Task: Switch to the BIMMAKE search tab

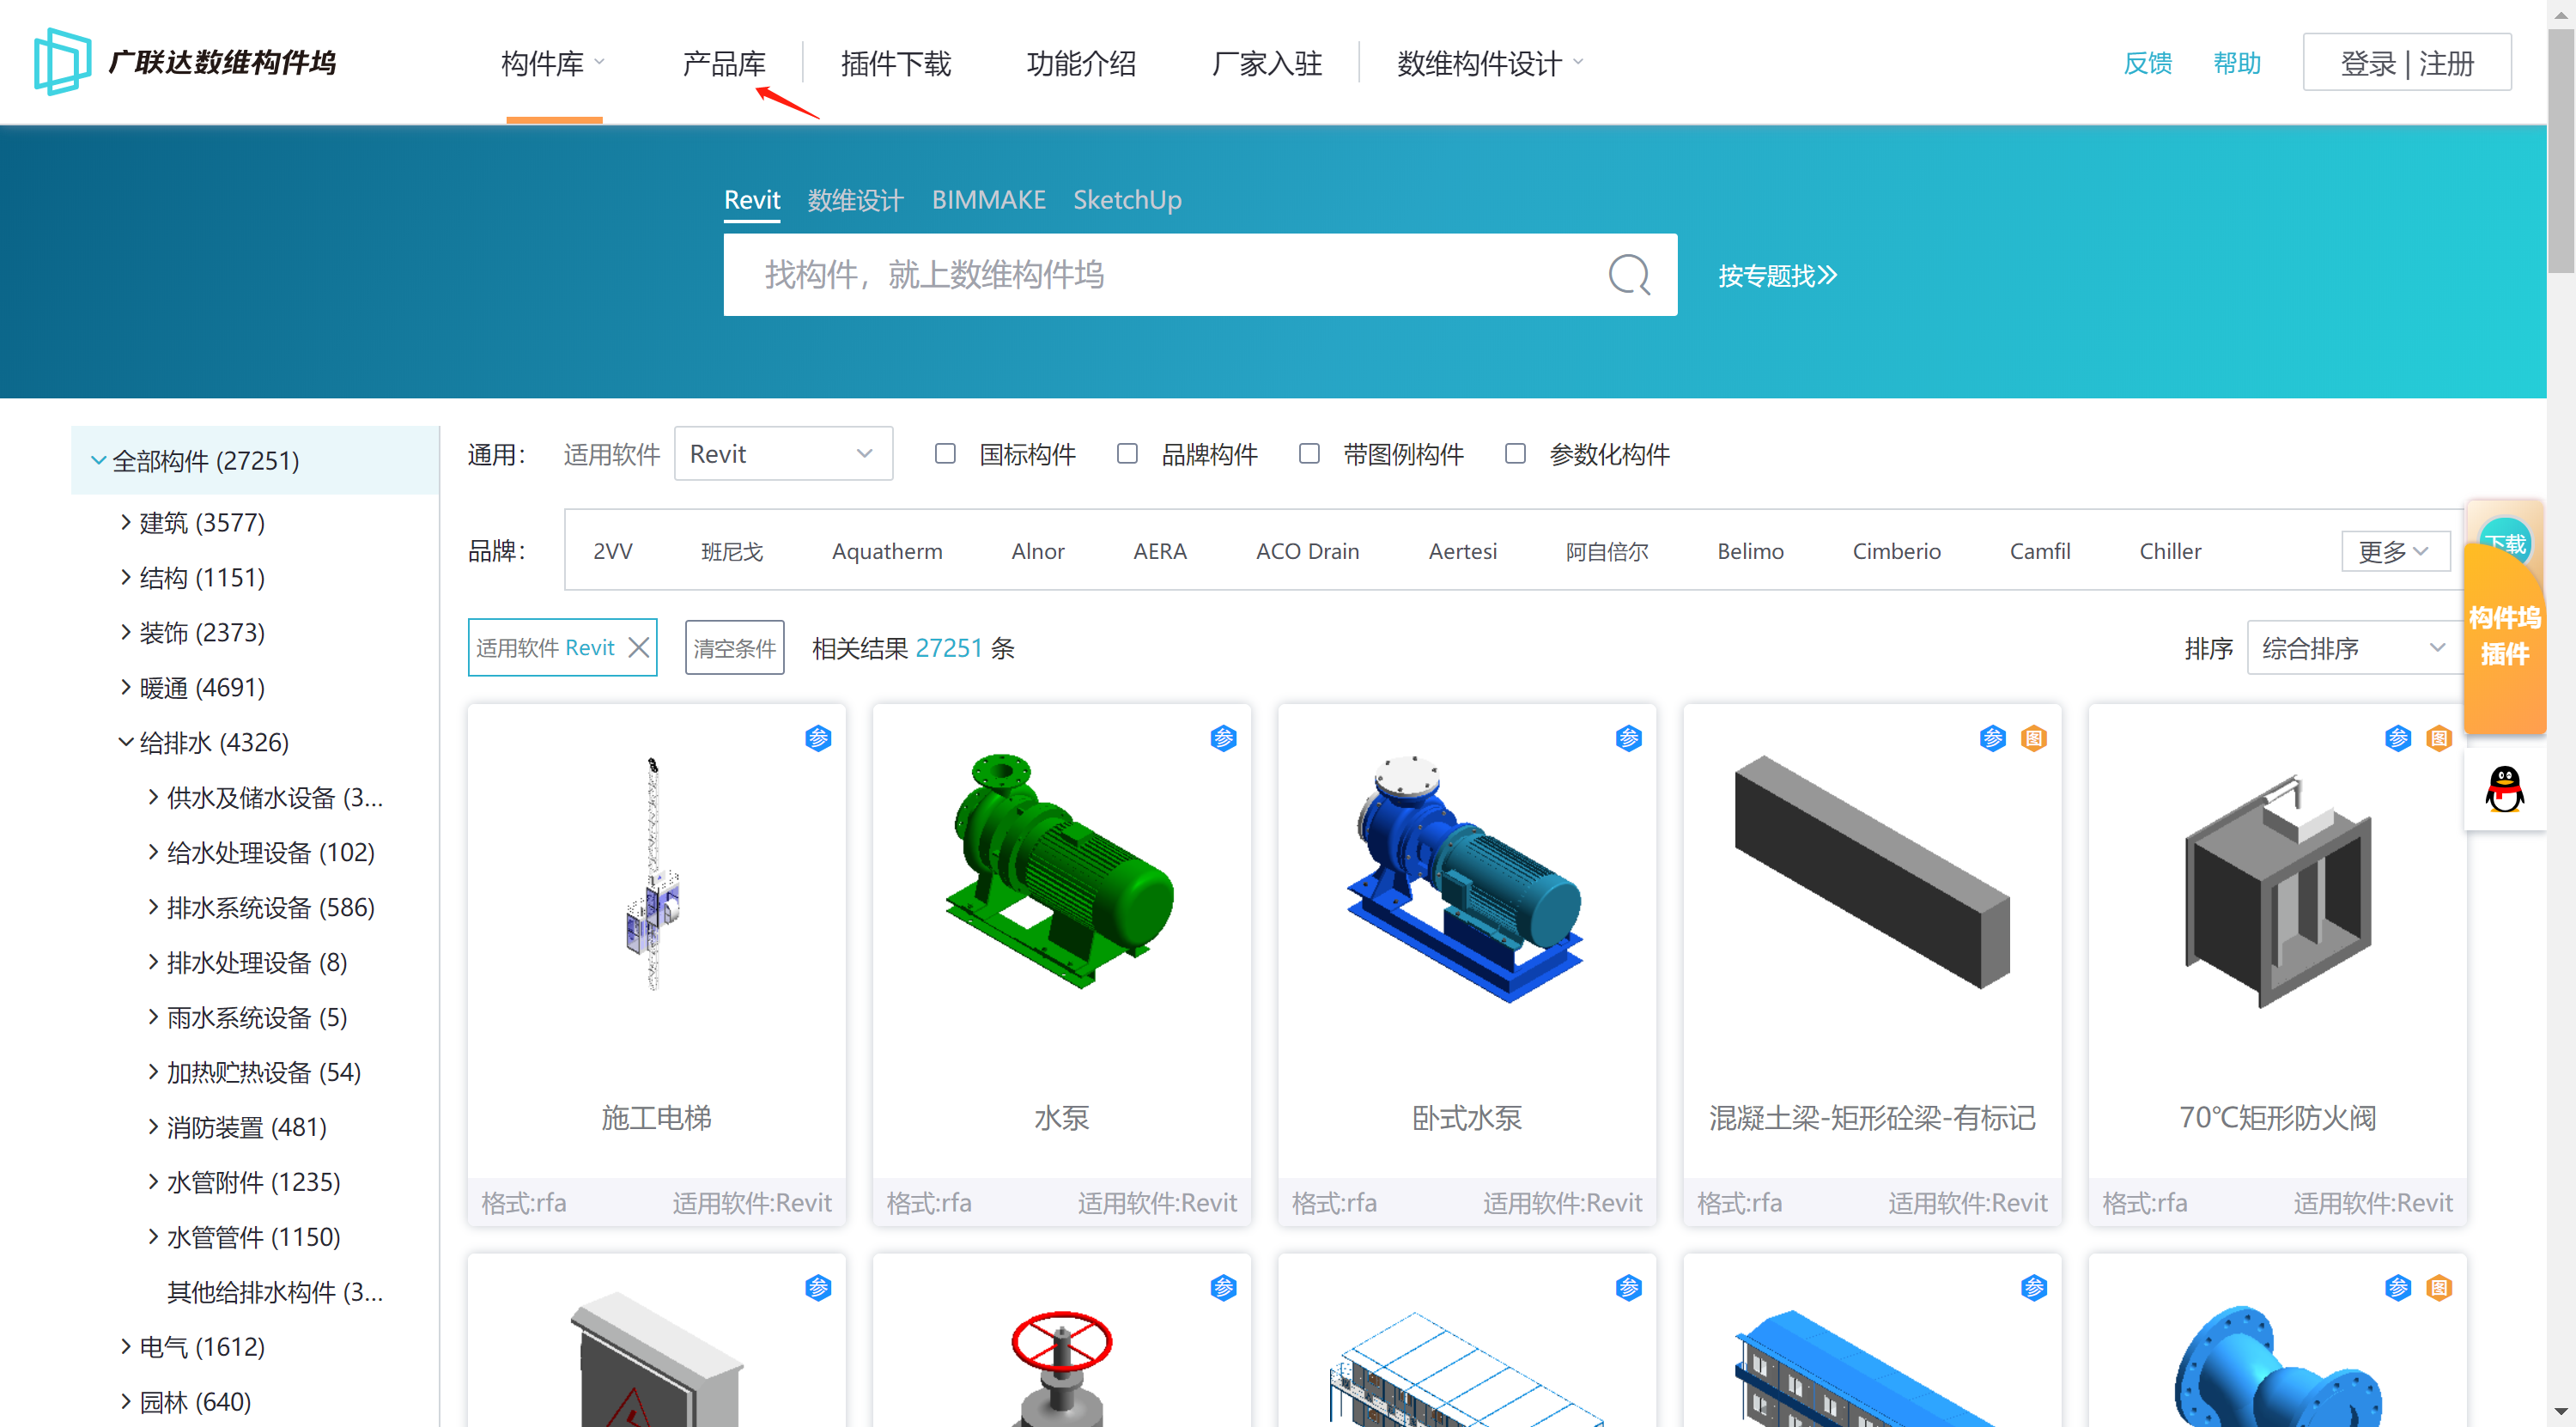Action: click(x=988, y=200)
